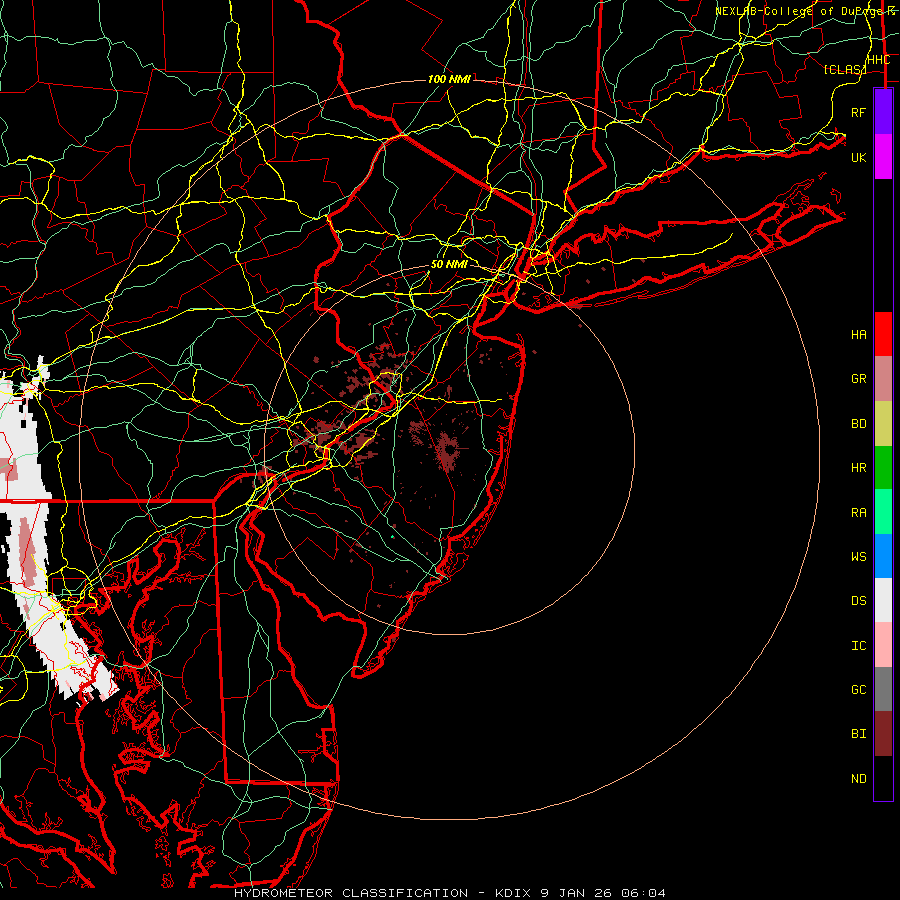Click the GC gray legend swatch
900x900 pixels.
click(883, 689)
